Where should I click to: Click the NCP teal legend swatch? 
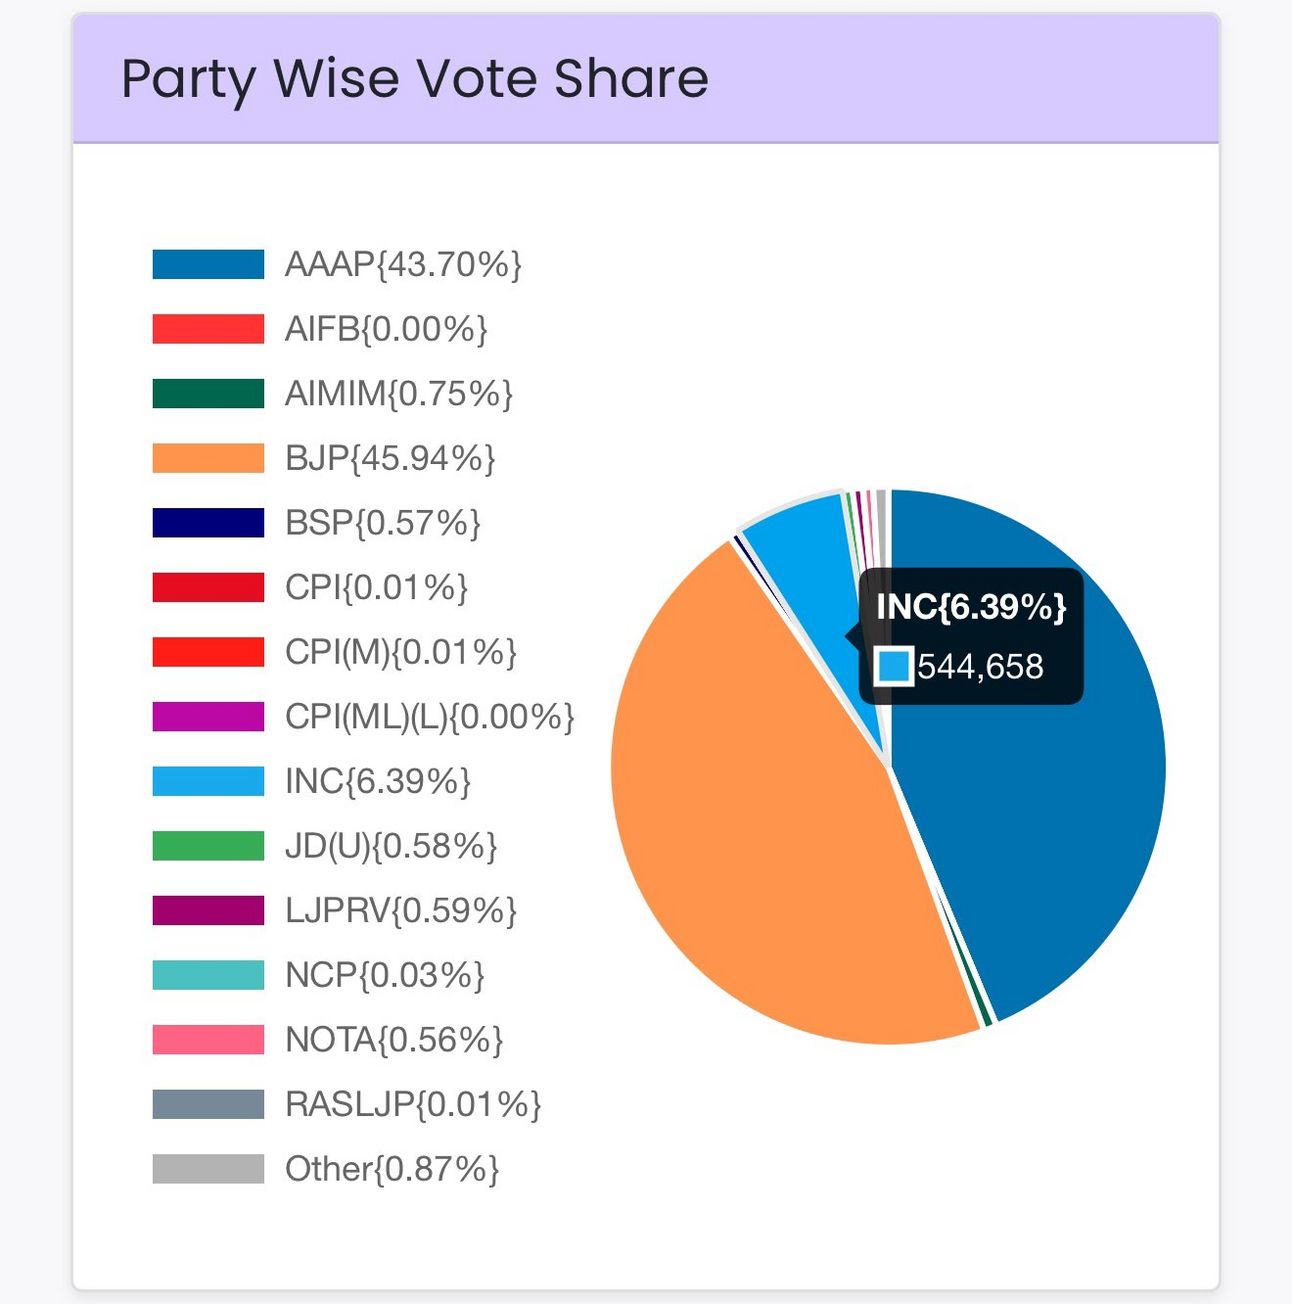coord(208,975)
